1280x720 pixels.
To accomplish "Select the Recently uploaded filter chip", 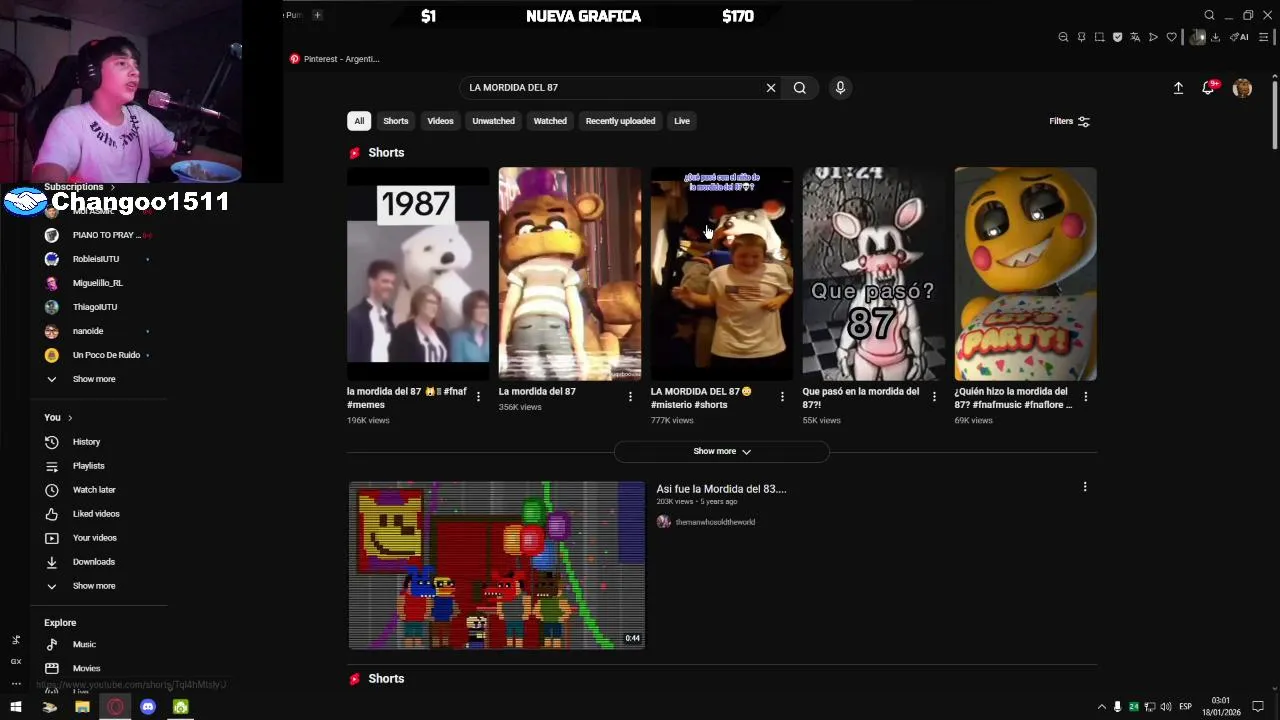I will pyautogui.click(x=621, y=121).
